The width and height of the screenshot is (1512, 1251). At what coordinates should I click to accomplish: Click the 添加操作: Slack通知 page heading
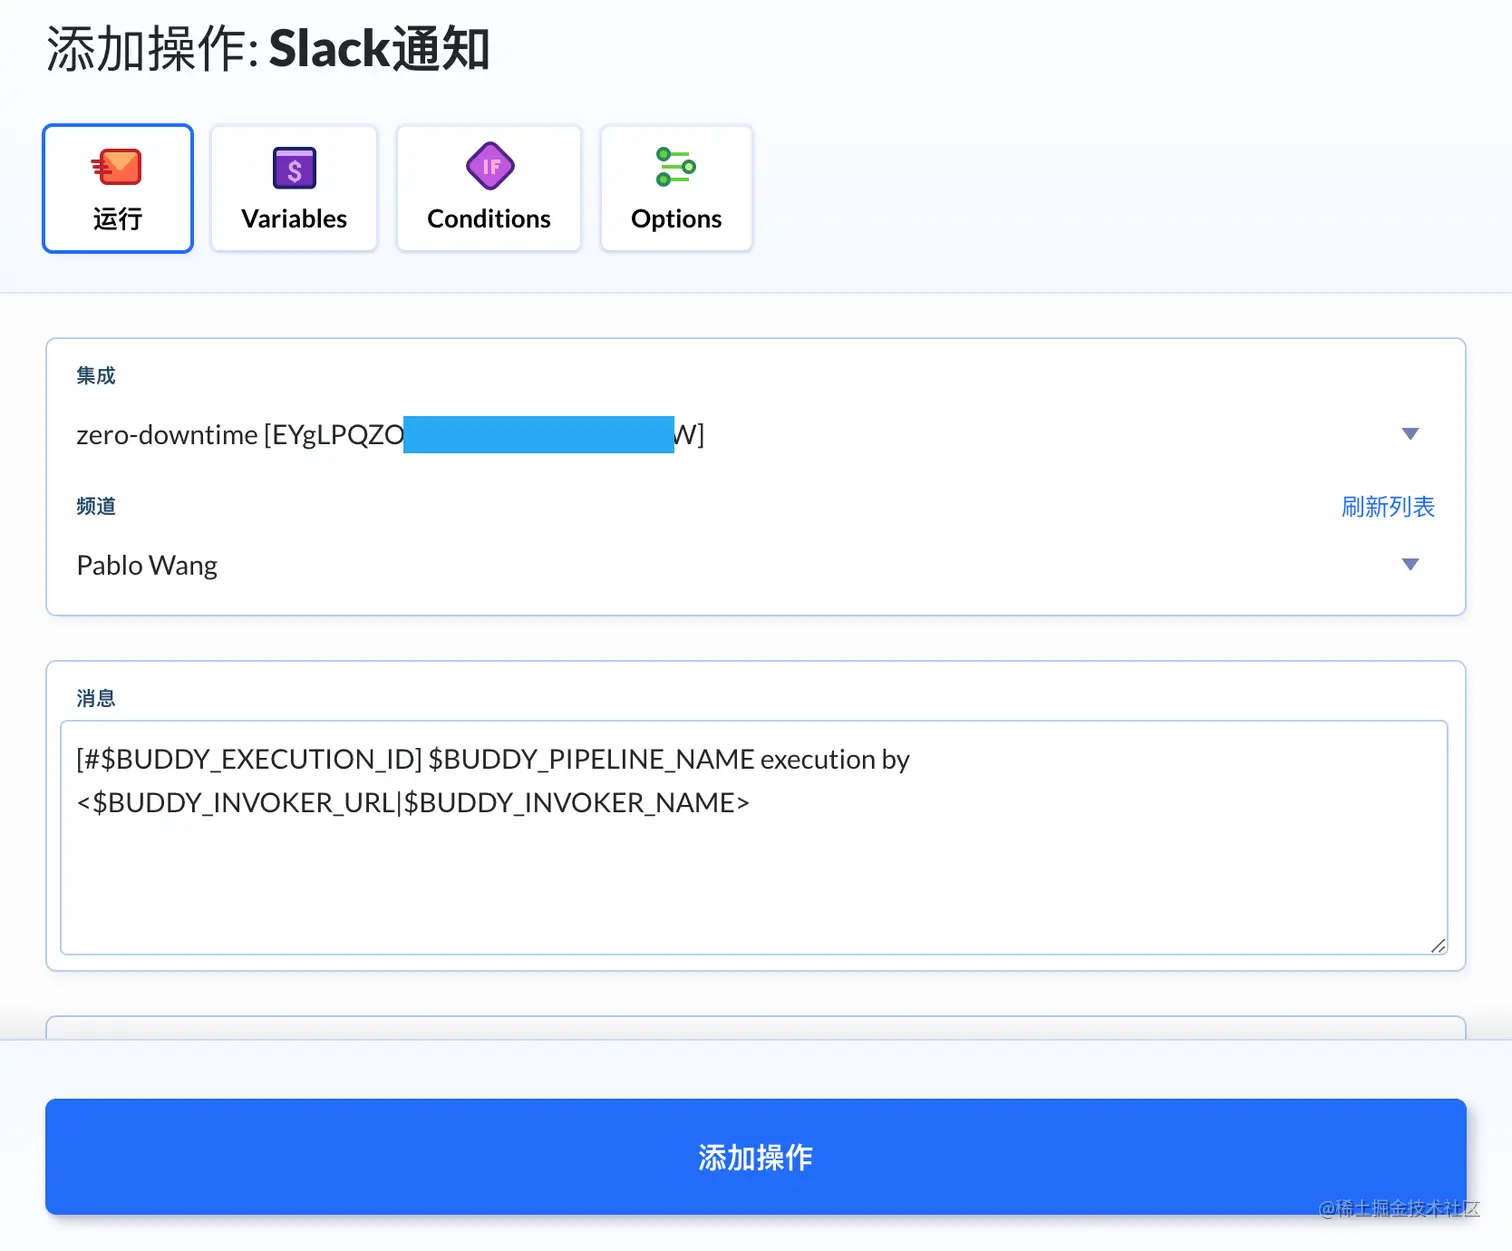(268, 48)
